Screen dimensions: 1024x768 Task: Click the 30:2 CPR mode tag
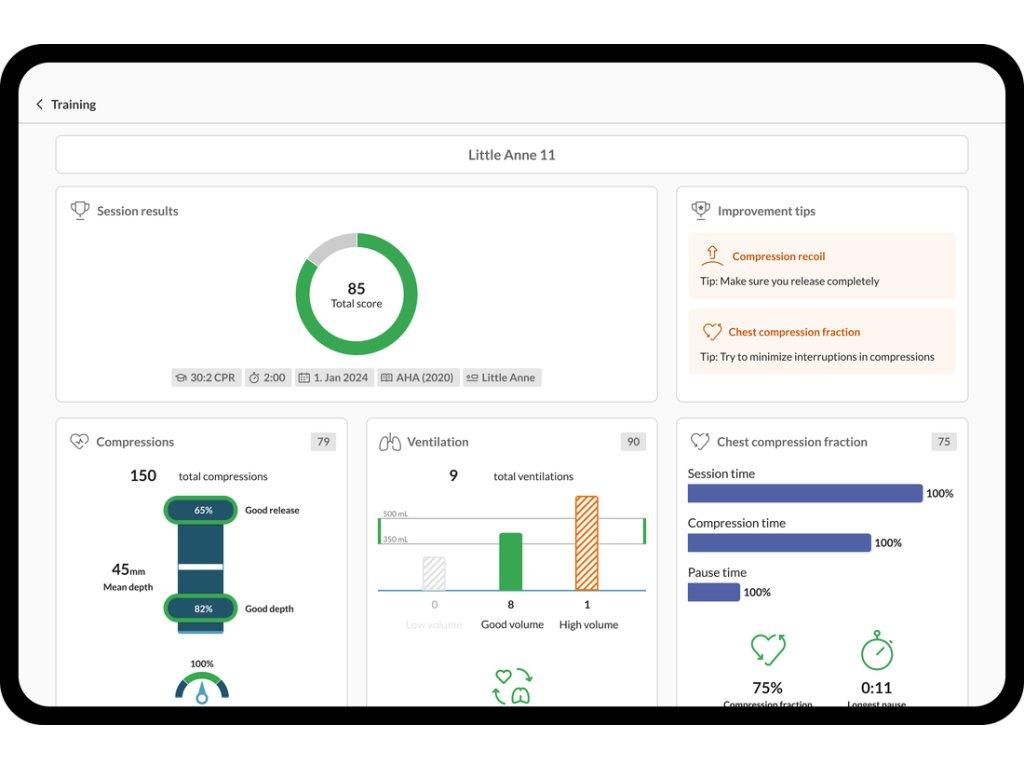point(206,377)
